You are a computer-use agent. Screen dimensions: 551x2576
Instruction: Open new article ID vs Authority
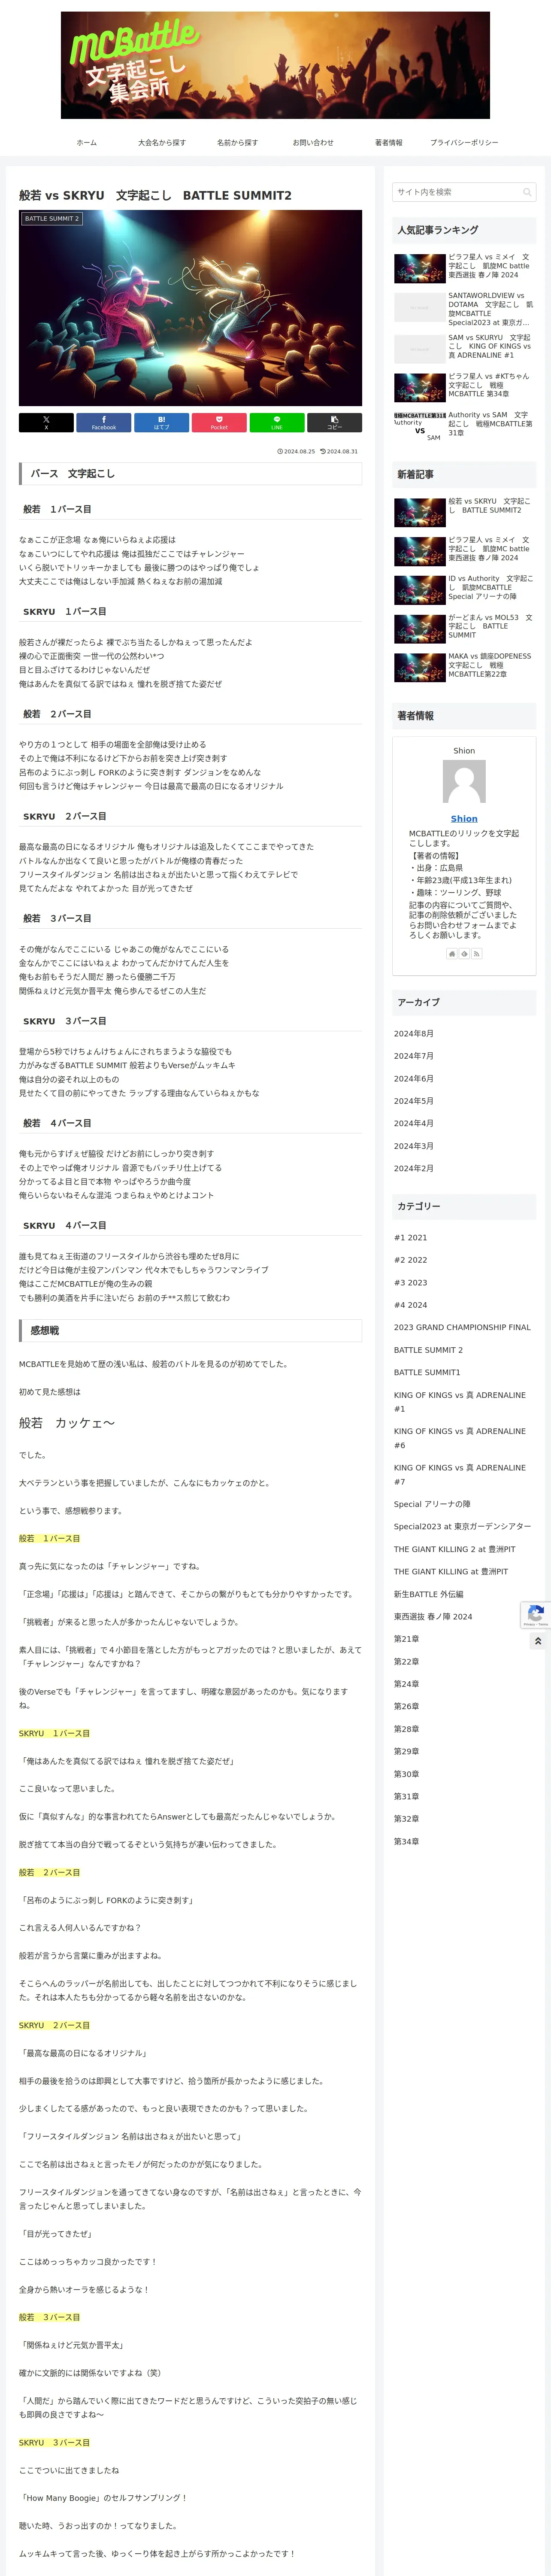tap(464, 589)
